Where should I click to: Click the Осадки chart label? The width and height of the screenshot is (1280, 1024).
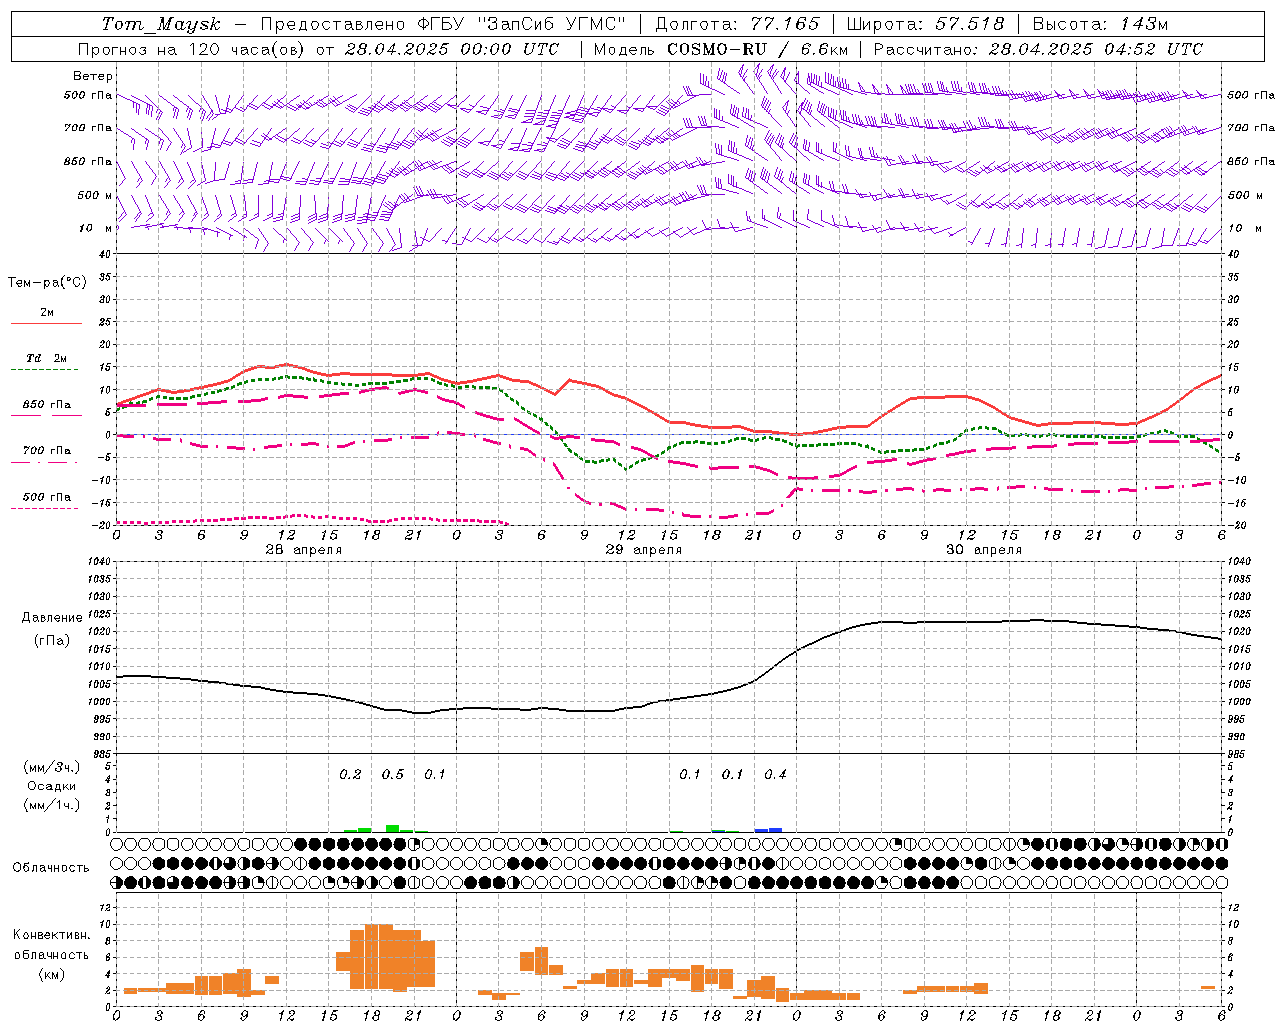(x=52, y=786)
